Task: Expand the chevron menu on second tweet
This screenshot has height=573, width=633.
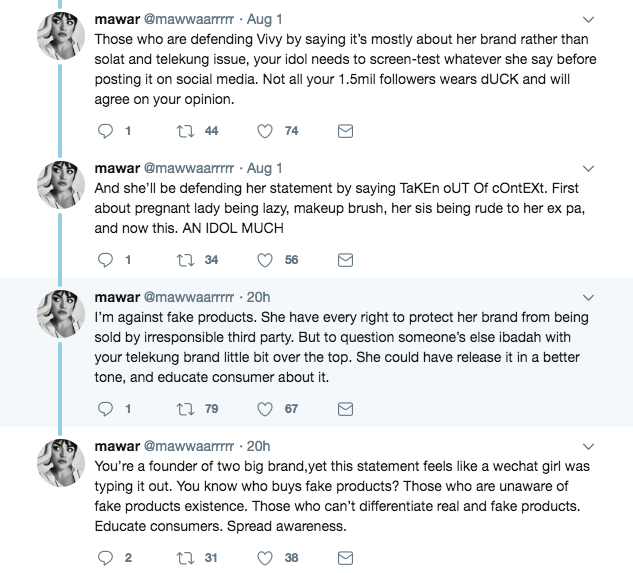Action: pos(588,166)
